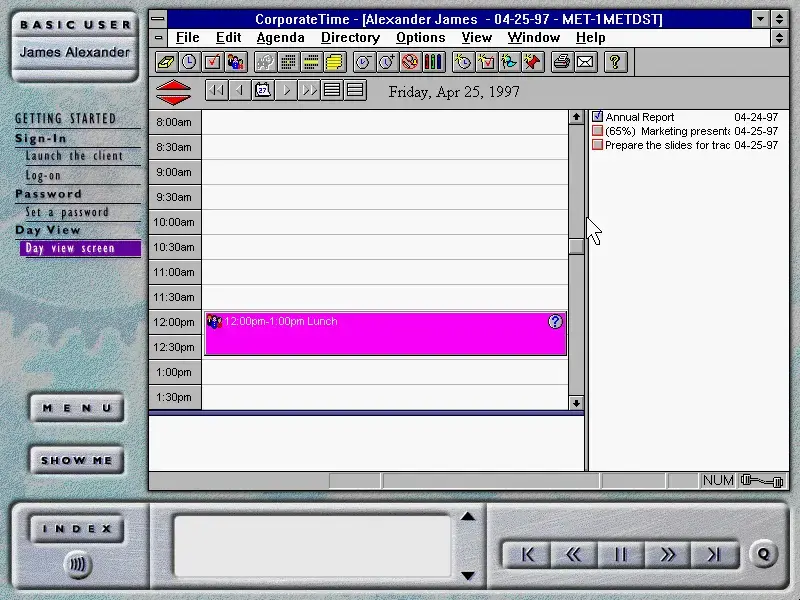Jump to the first tutorial step
Viewport: 800px width, 600px height.
[527, 554]
